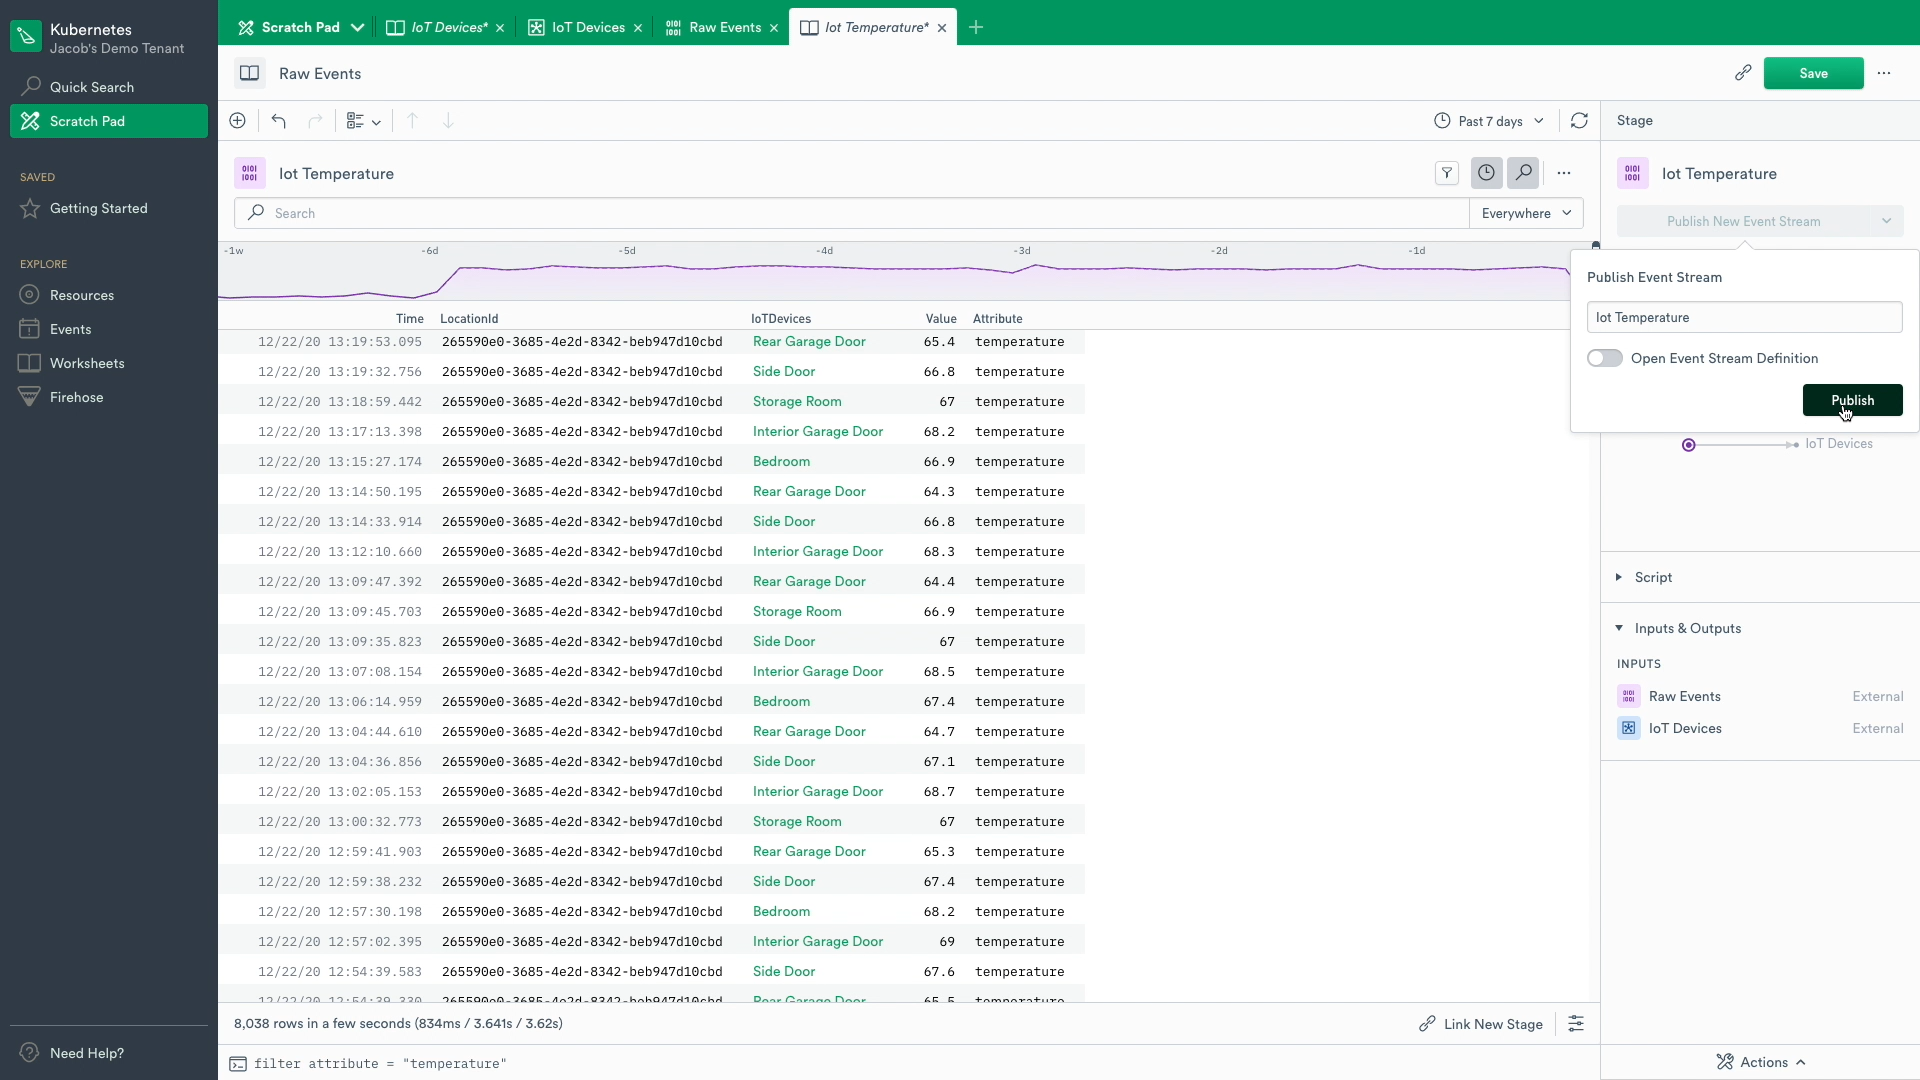
Task: Toggle the timeline clock view button
Action: point(1487,173)
